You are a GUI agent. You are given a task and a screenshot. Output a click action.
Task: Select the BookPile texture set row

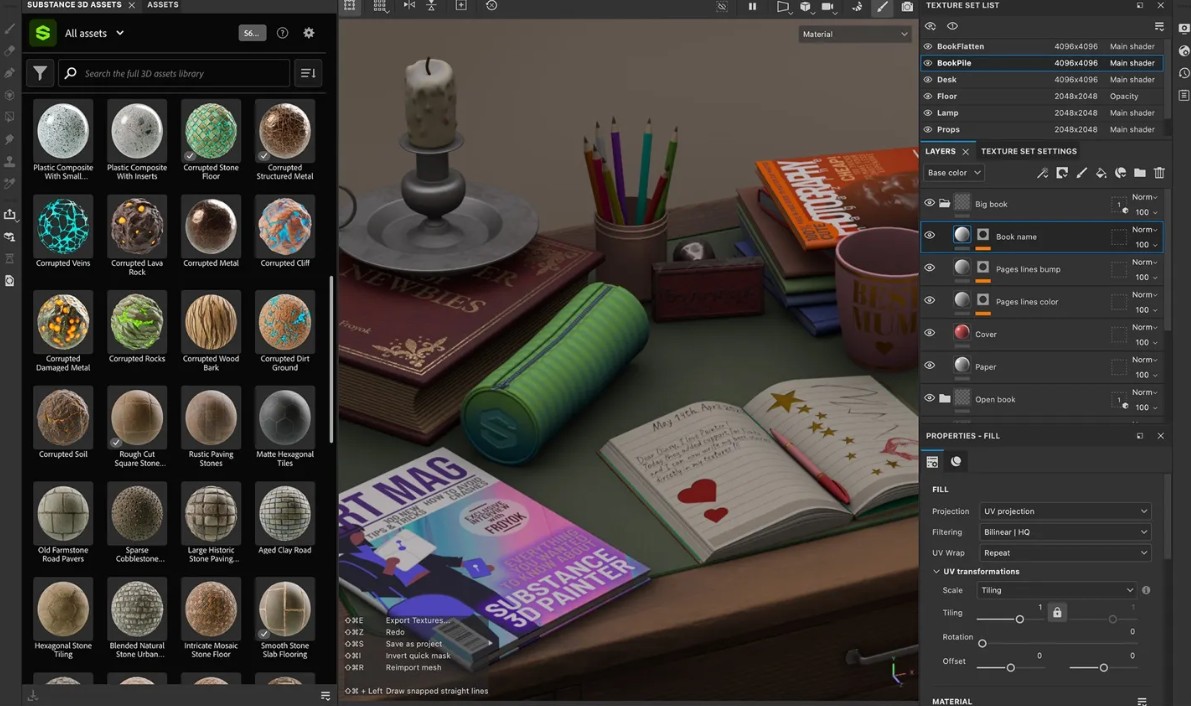(x=1041, y=63)
